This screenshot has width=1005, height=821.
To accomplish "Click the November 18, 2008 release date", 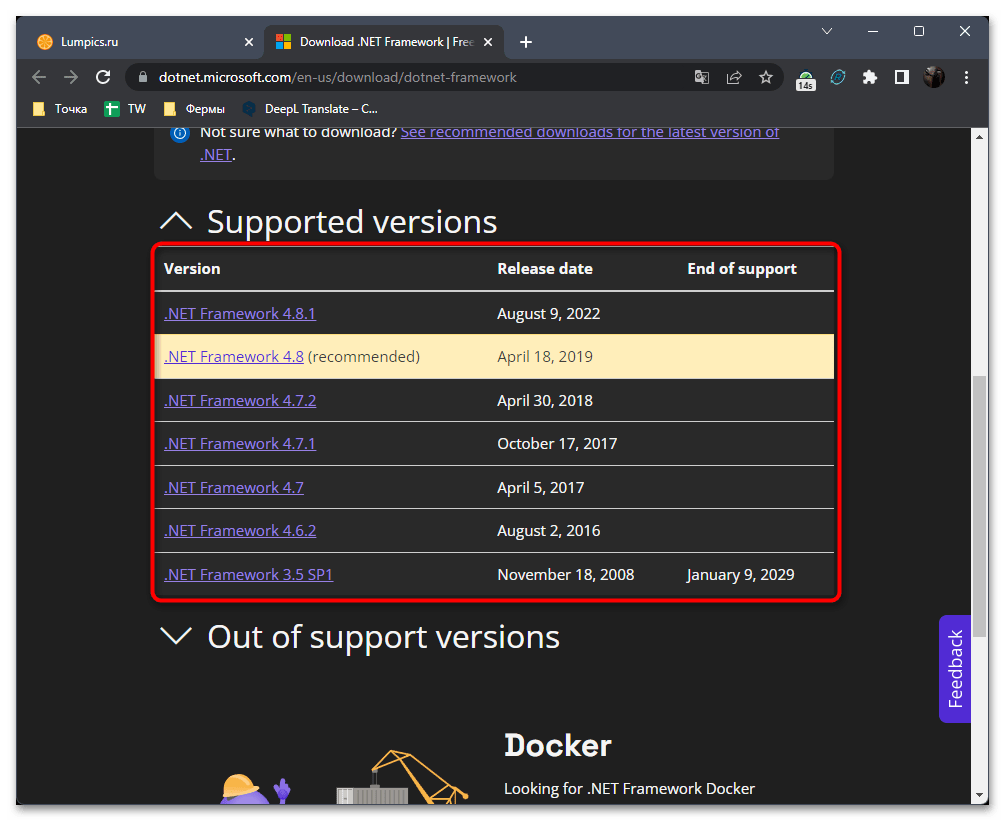I will click(565, 575).
